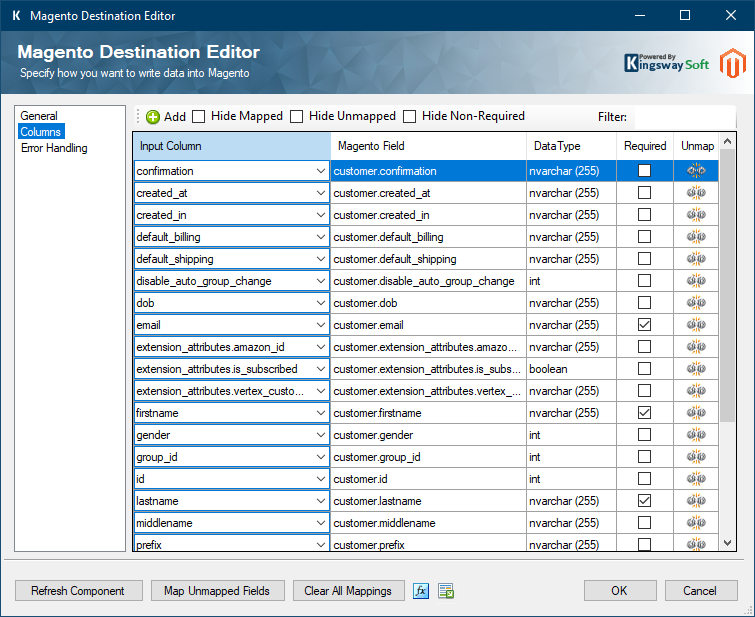Image resolution: width=755 pixels, height=617 pixels.
Task: Unmap the customer.gender field
Action: (x=696, y=435)
